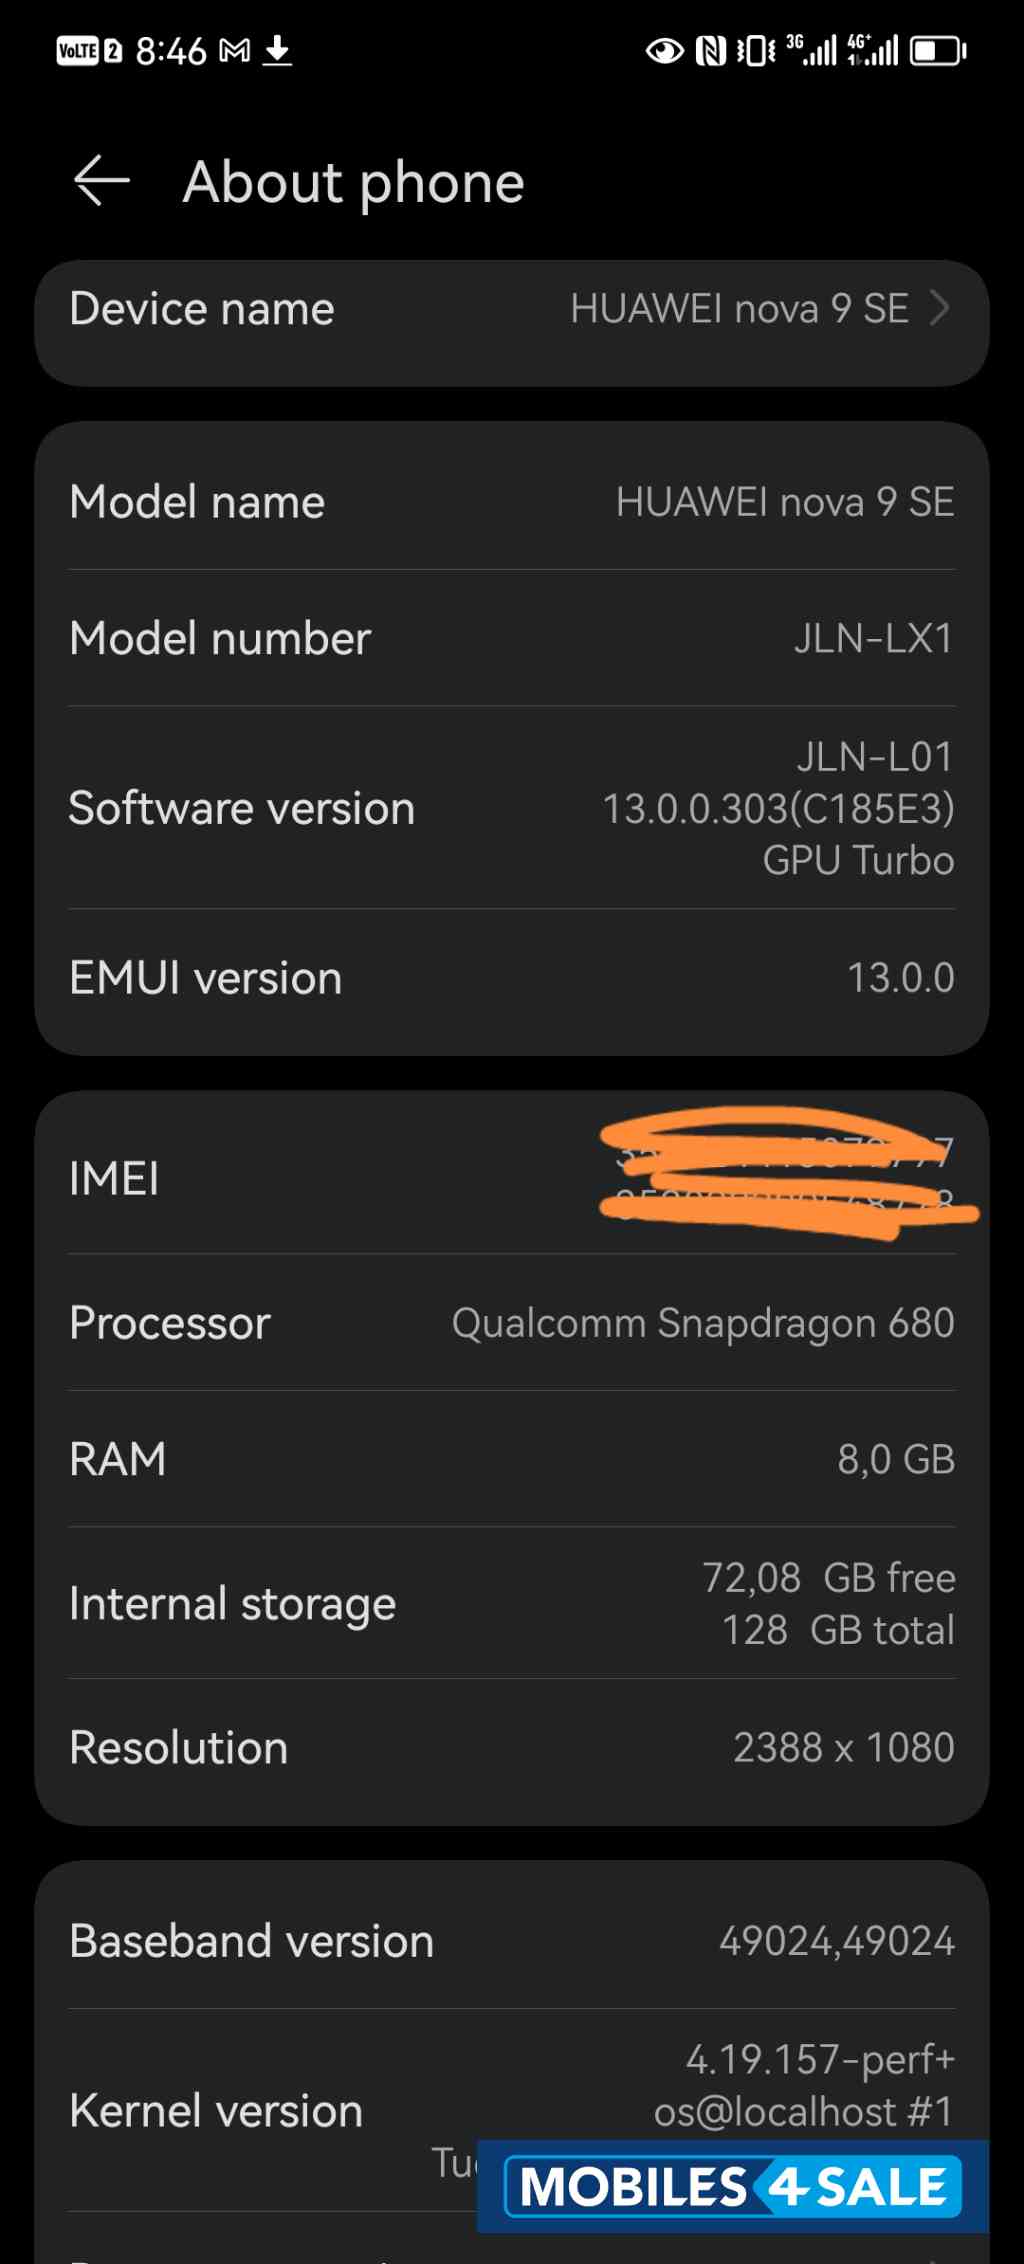1024x2264 pixels.
Task: Open the Device name row
Action: (x=512, y=310)
